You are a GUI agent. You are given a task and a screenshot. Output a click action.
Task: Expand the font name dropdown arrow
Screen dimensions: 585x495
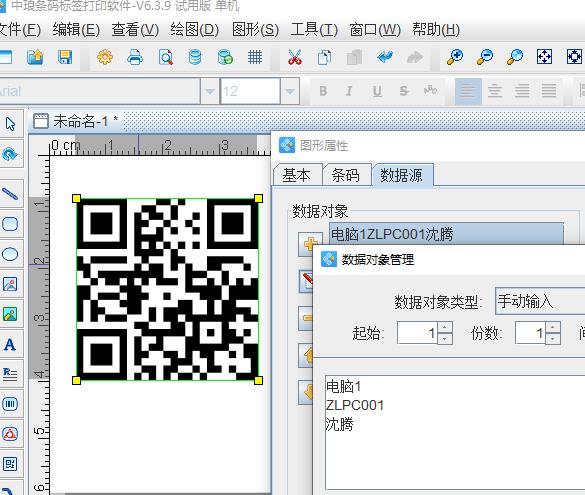(x=210, y=91)
